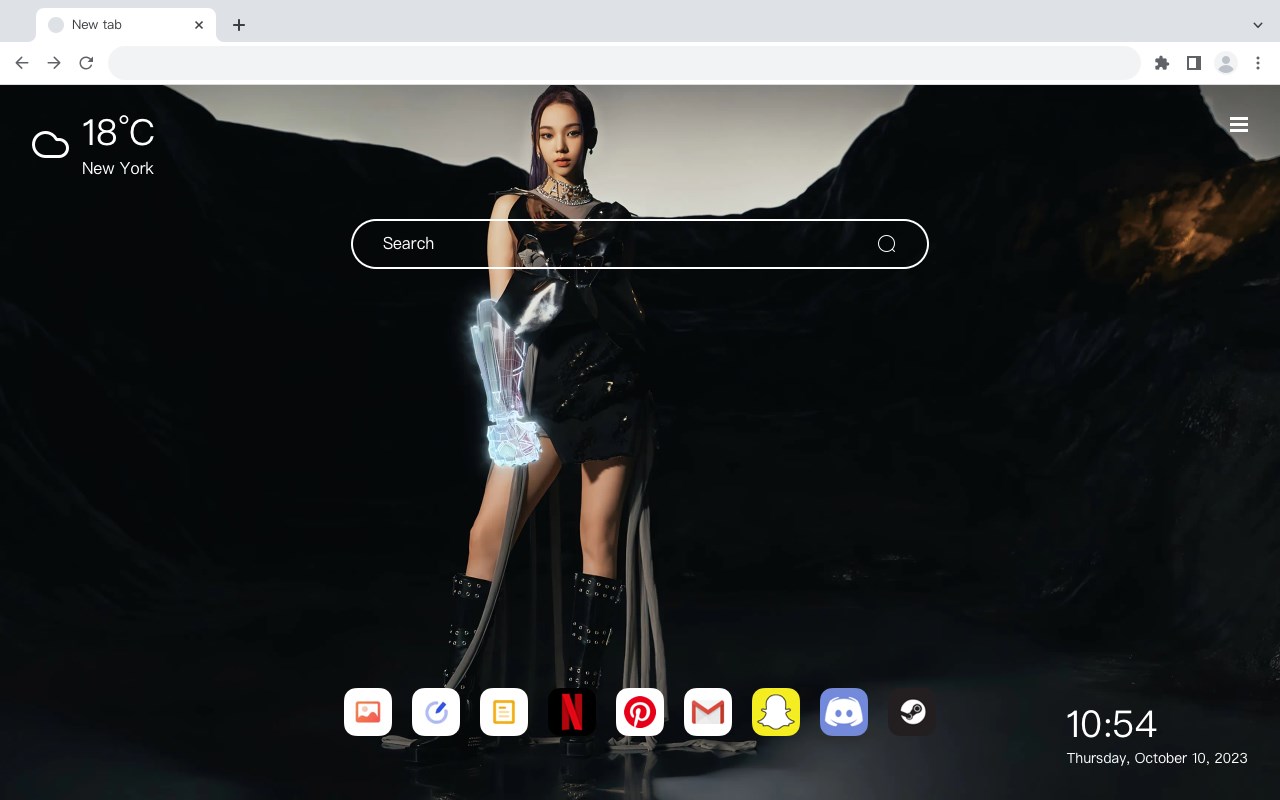Toggle the browser side panel
Image resolution: width=1280 pixels, height=800 pixels.
click(1193, 63)
